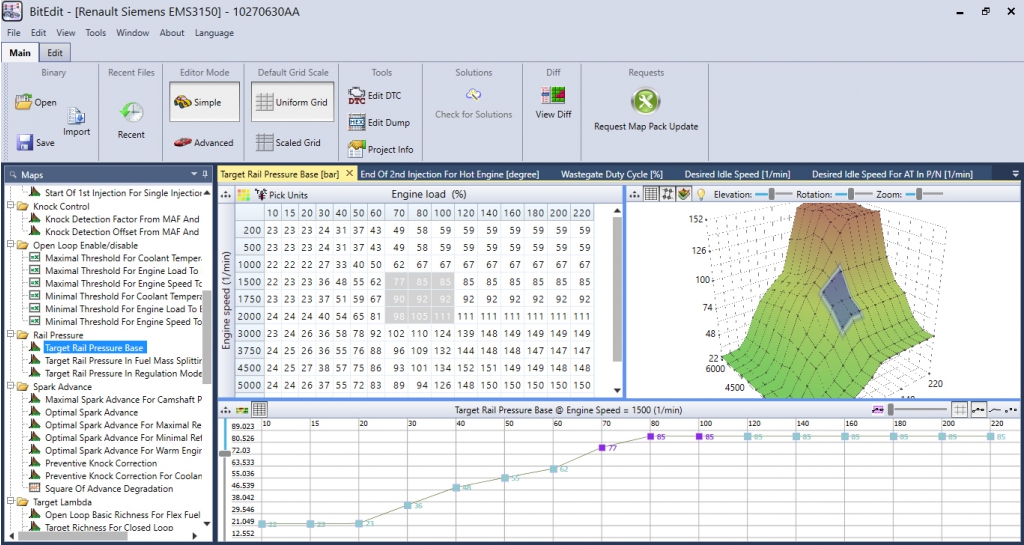Viewport: 1024px width, 545px height.
Task: Click the color-scheme grid icon beside Pick Units
Action: (x=243, y=195)
